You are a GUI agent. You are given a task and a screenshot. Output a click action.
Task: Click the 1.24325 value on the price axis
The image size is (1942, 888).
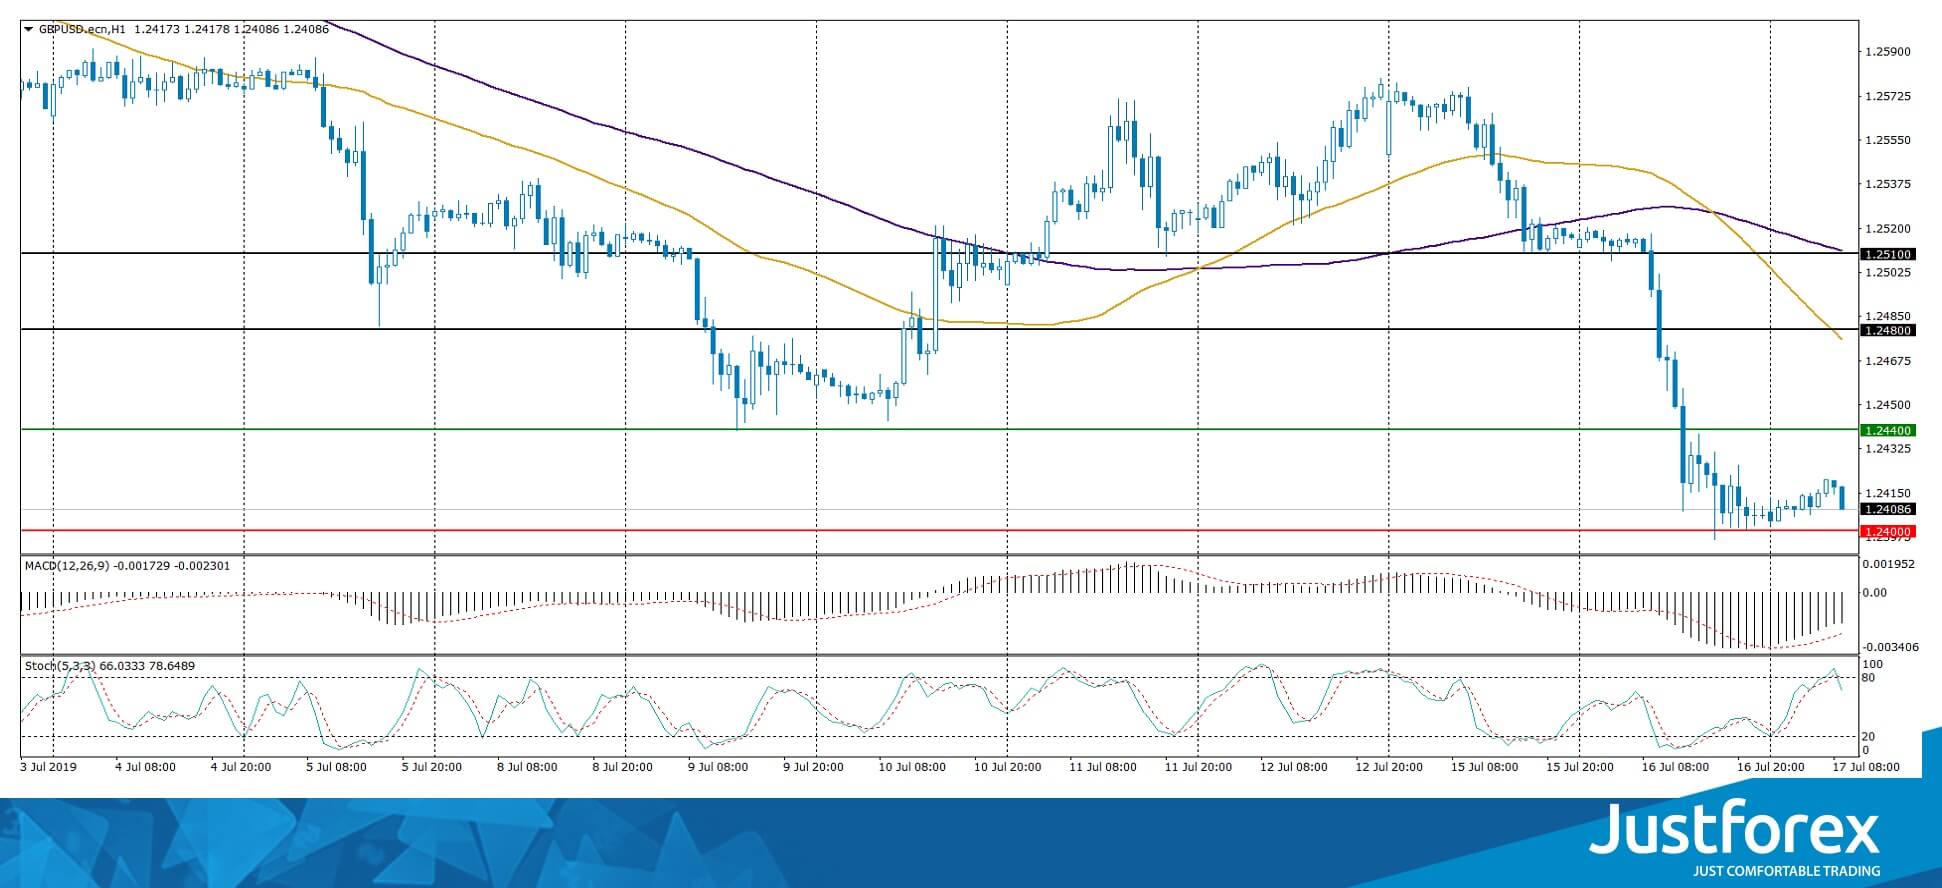click(1888, 449)
